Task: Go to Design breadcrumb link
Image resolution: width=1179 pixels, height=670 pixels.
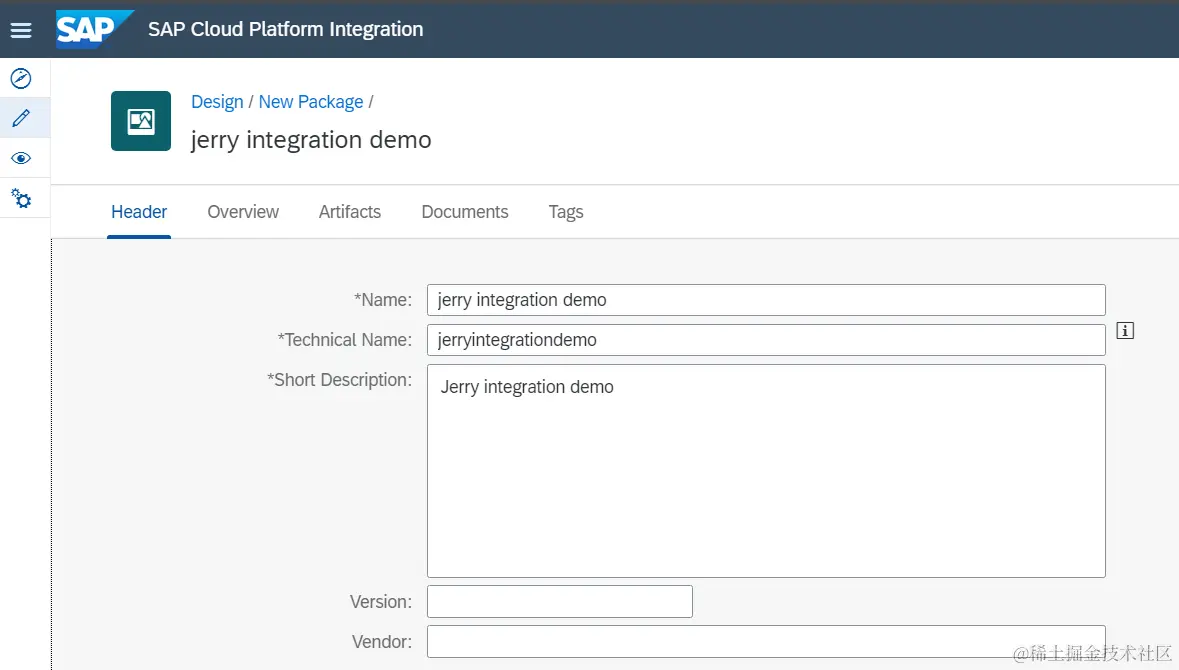Action: tap(217, 102)
